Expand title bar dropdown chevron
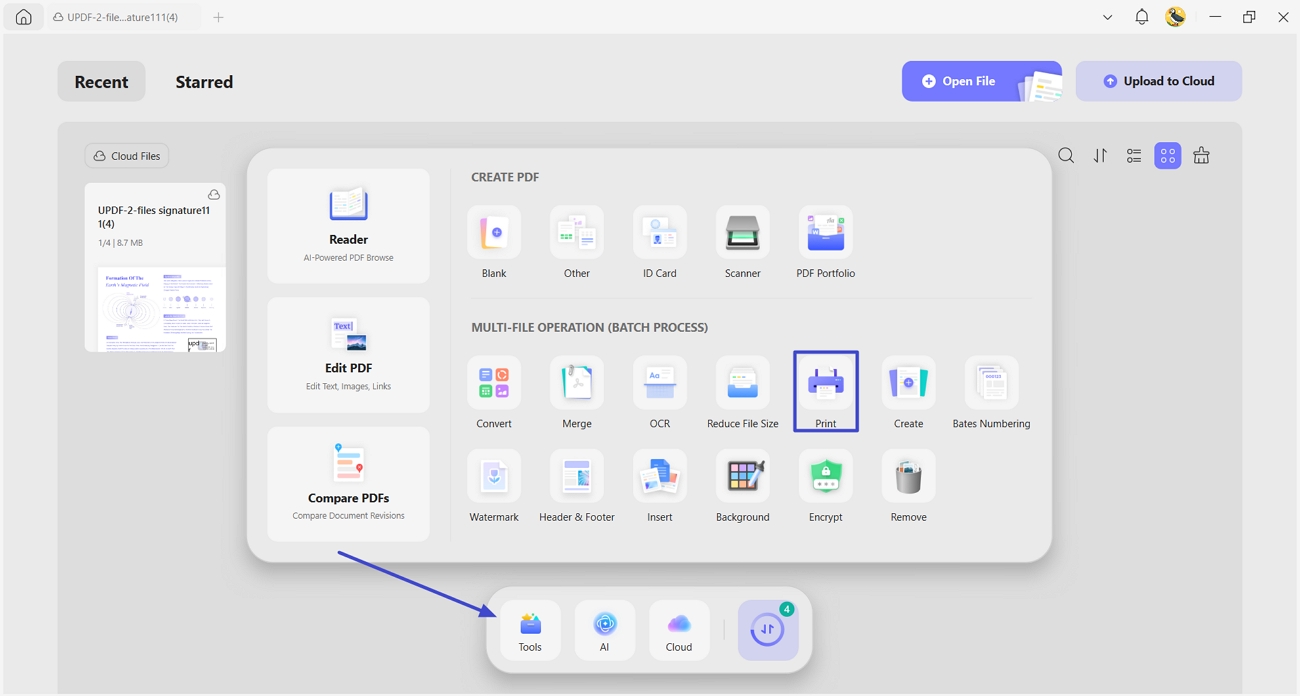The width and height of the screenshot is (1300, 696). tap(1107, 17)
